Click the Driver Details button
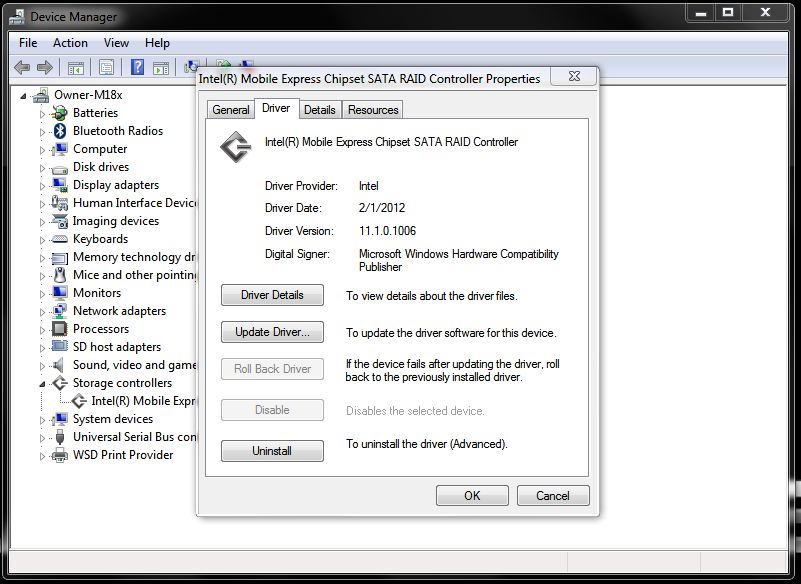This screenshot has width=801, height=584. coord(272,295)
